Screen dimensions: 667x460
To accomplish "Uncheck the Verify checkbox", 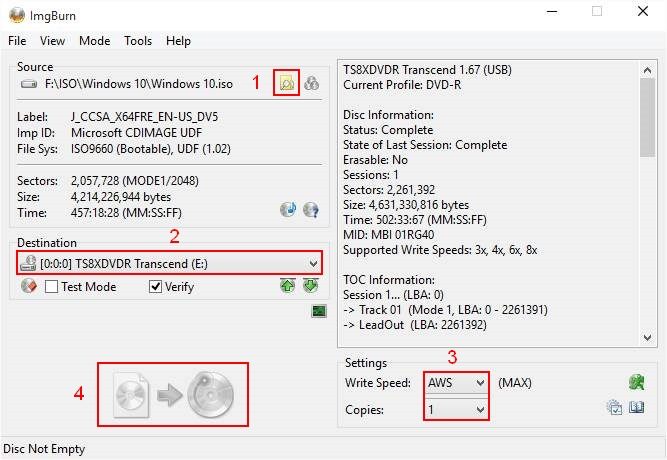I will [155, 286].
